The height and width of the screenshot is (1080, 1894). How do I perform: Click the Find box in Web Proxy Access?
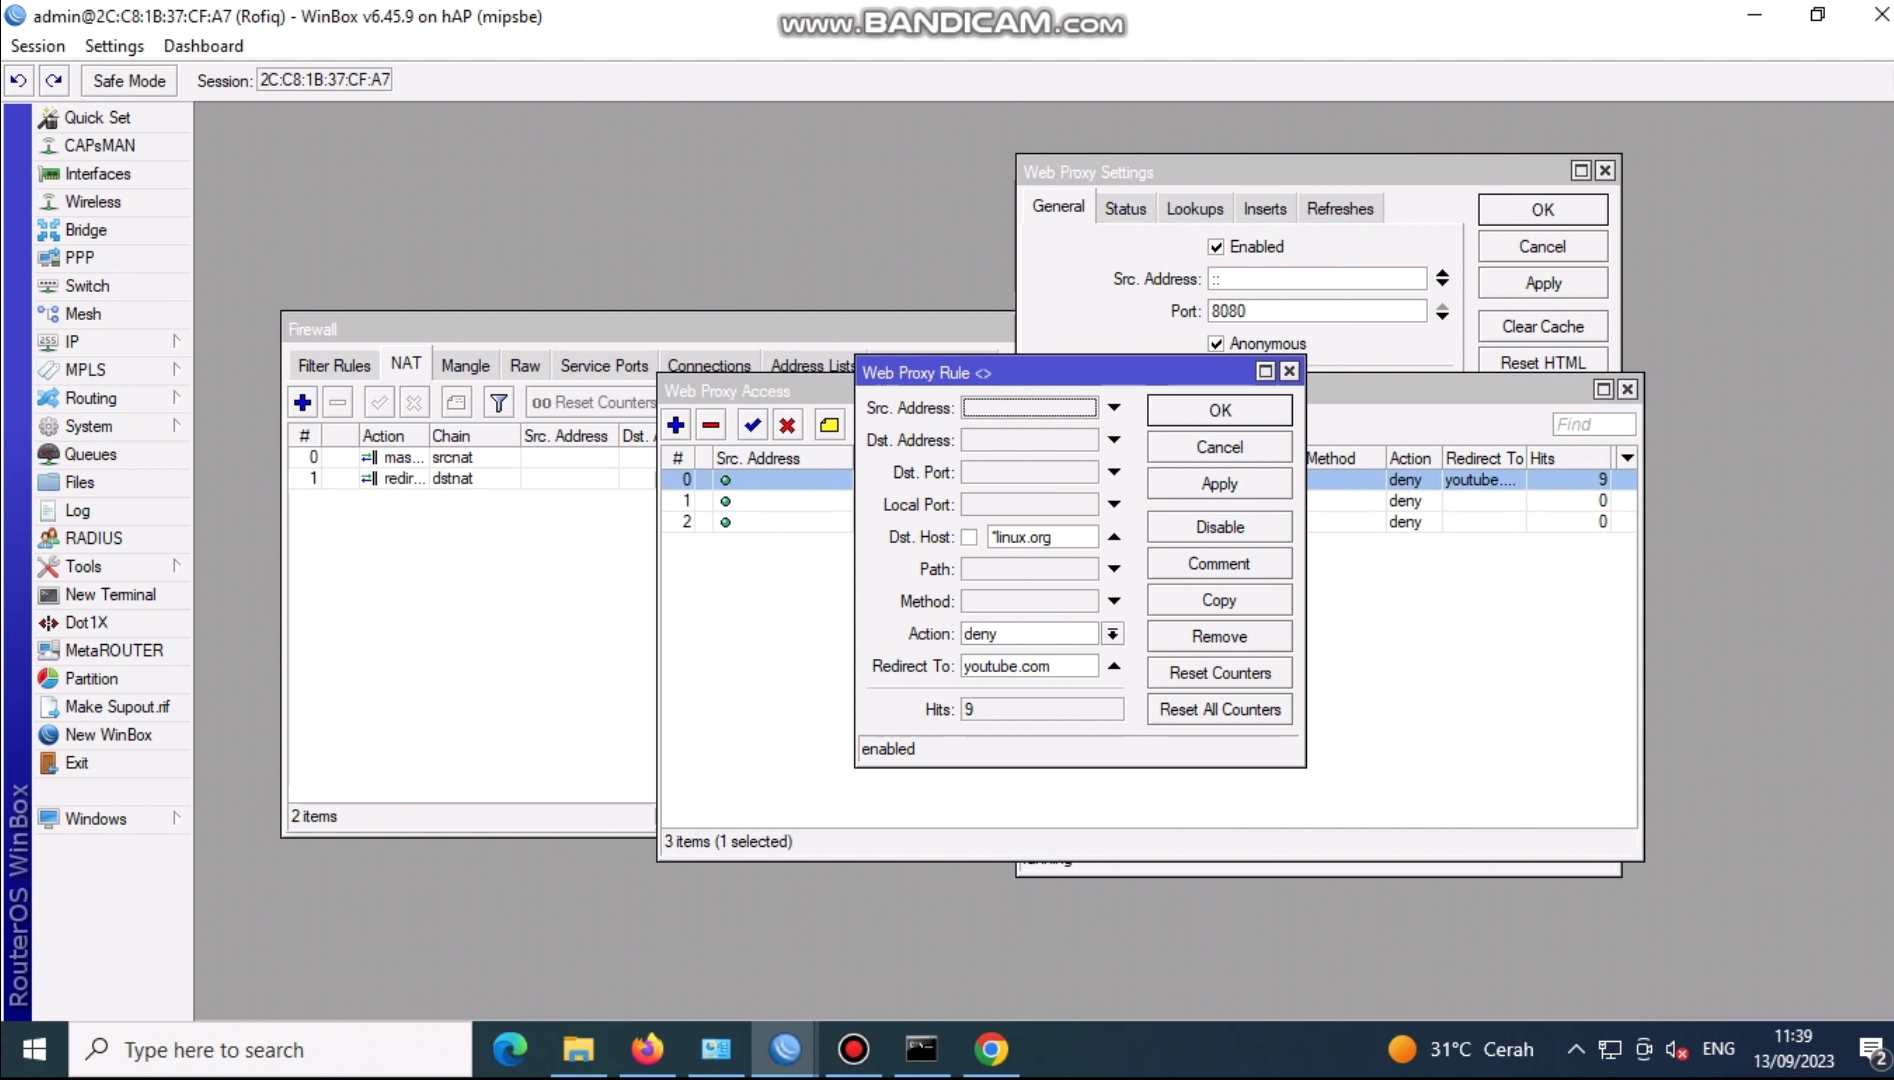coord(1594,424)
